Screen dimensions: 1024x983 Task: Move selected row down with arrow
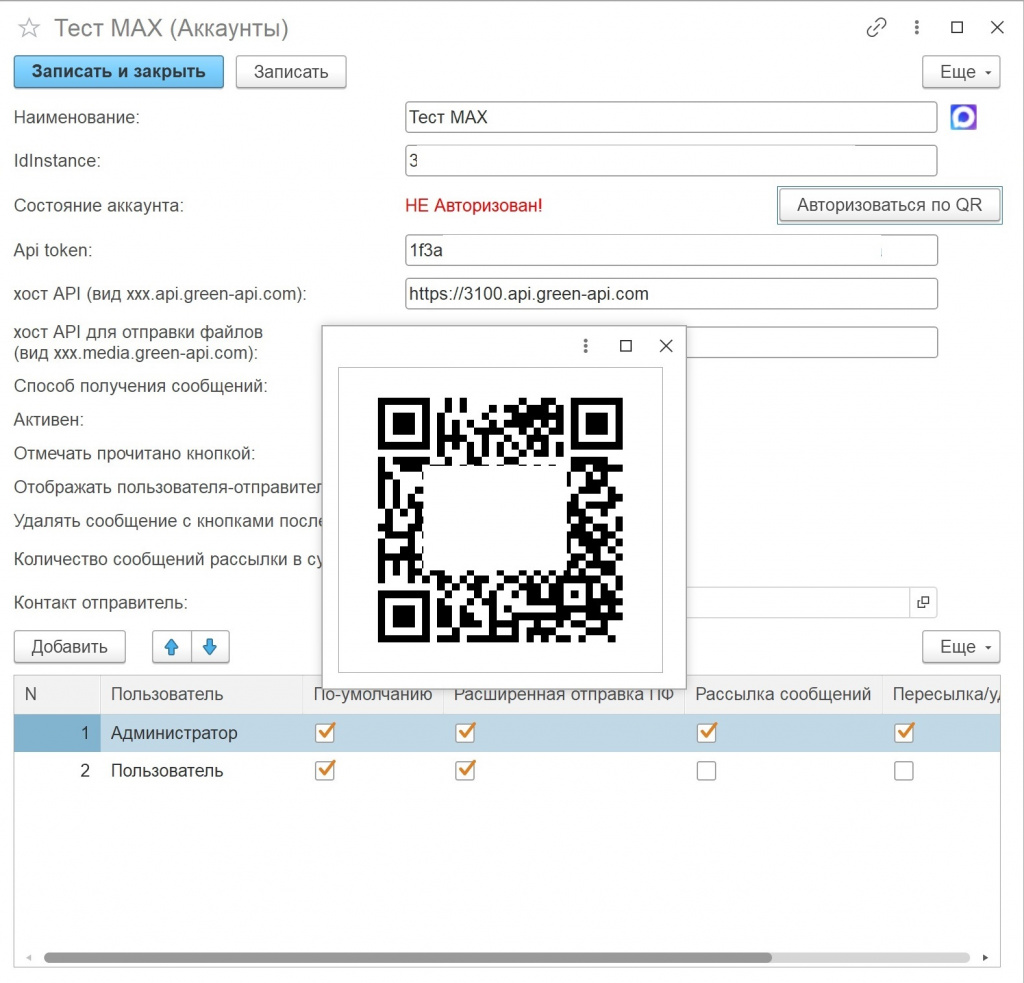210,647
